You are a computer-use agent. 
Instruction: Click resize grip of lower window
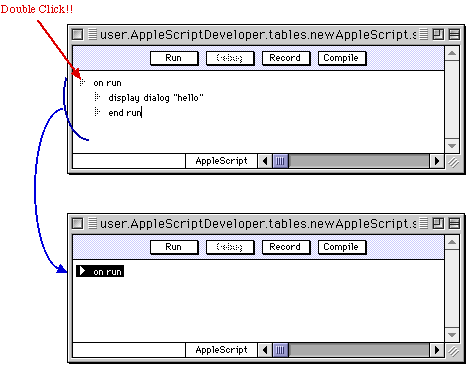453,351
